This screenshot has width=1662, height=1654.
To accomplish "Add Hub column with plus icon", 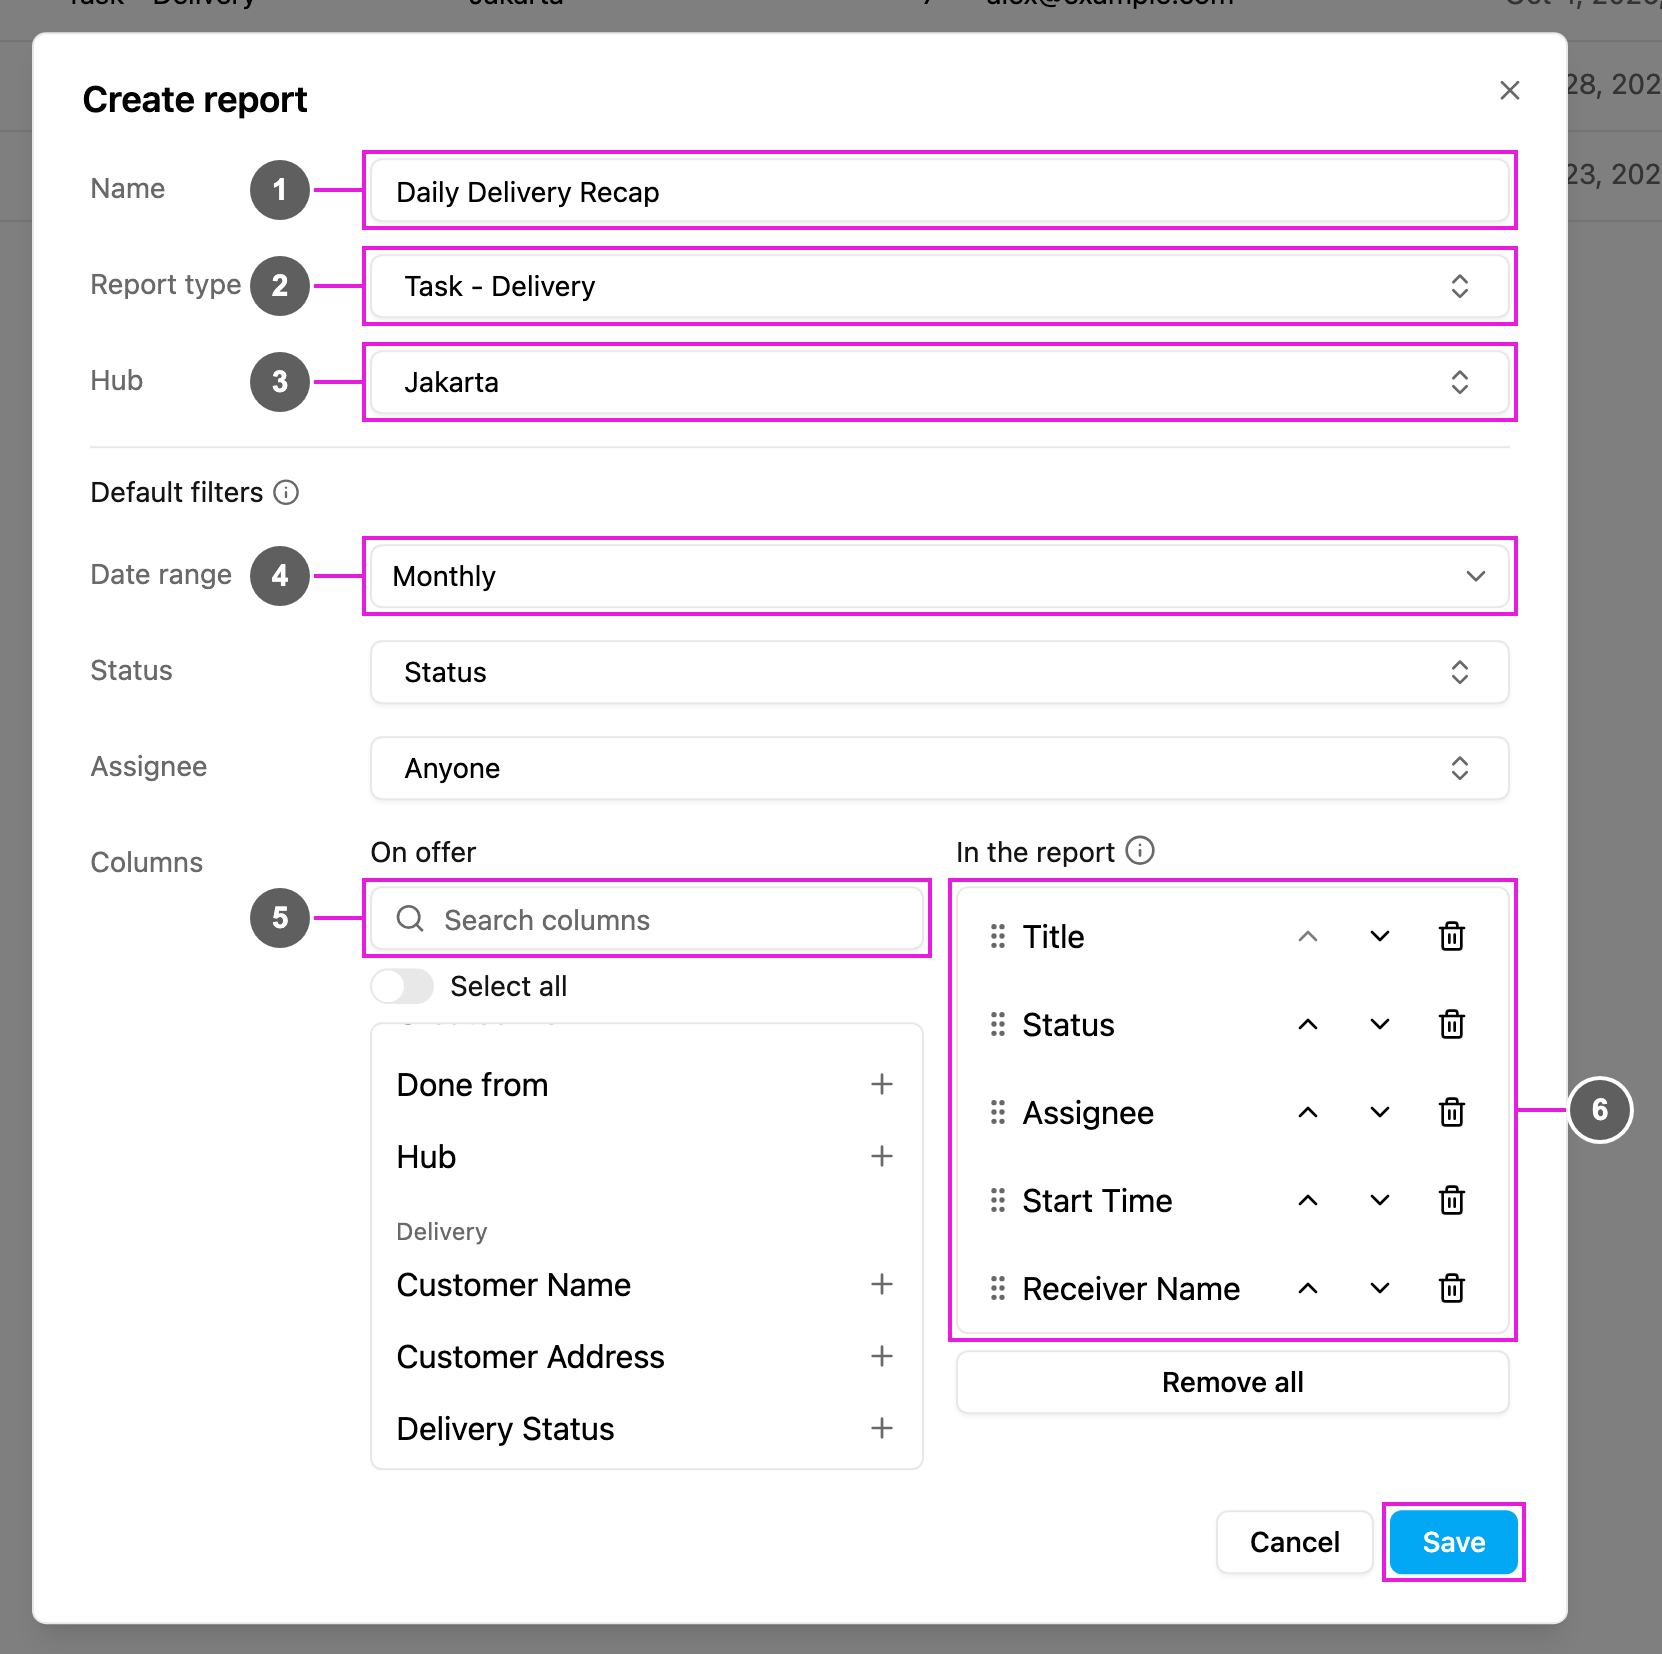I will [x=882, y=1157].
